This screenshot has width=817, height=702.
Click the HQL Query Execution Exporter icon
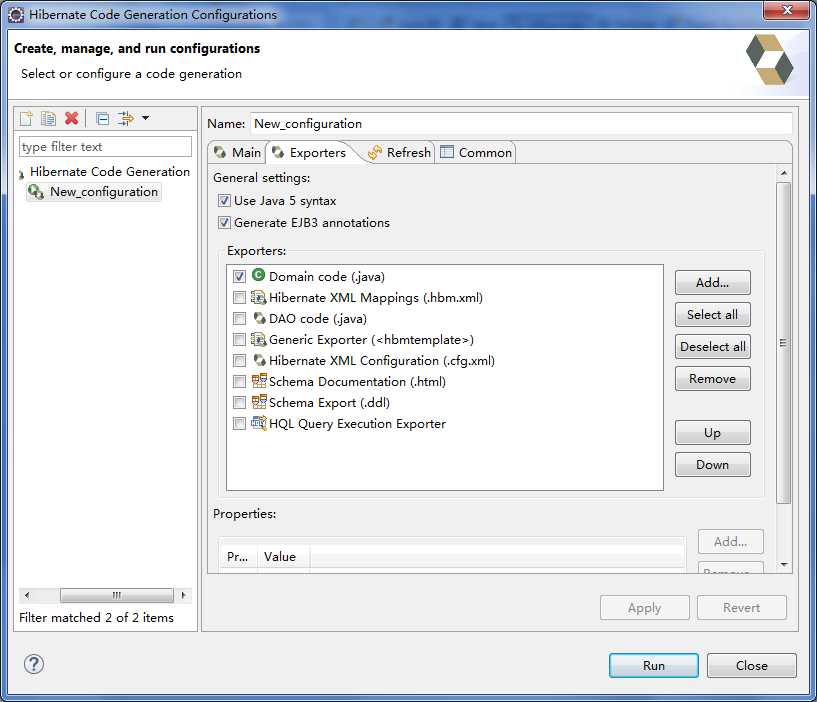tap(259, 423)
